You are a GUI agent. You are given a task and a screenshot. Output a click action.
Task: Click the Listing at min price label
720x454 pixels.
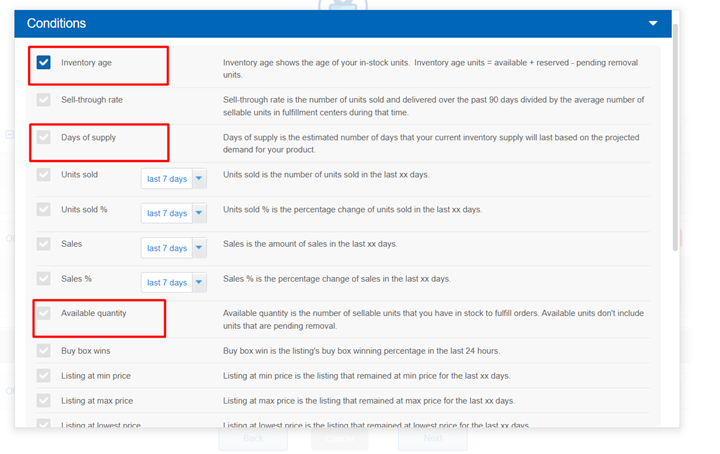[96, 376]
